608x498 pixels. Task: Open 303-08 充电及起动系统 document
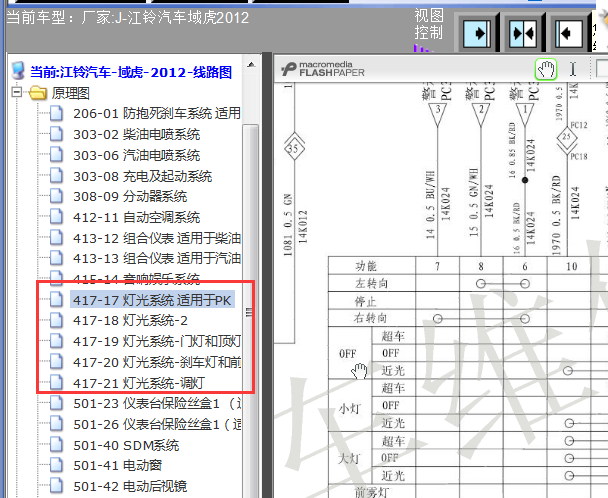coord(142,176)
